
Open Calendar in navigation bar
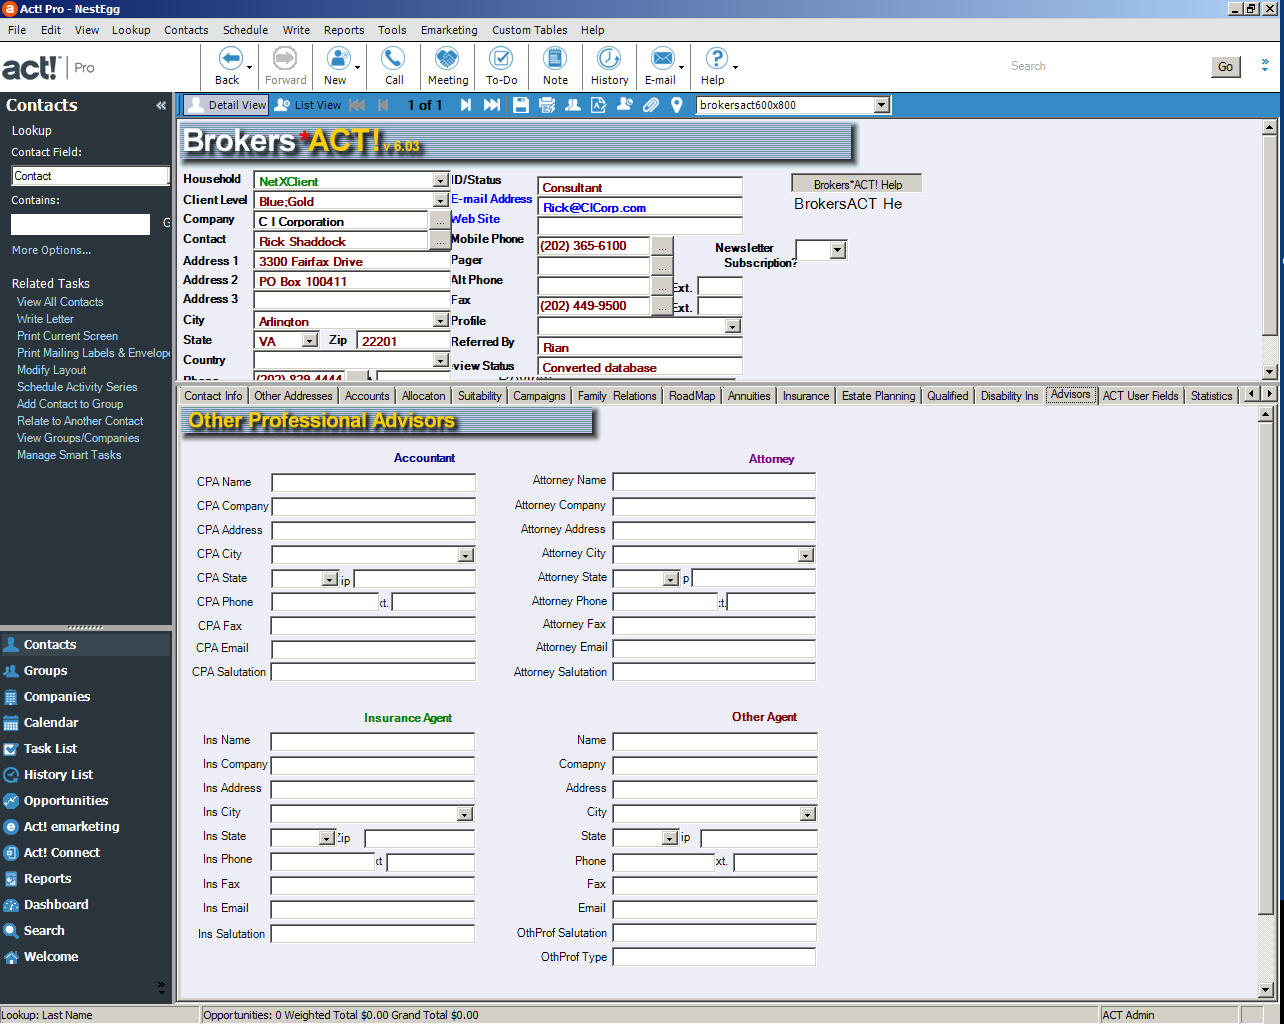click(51, 722)
